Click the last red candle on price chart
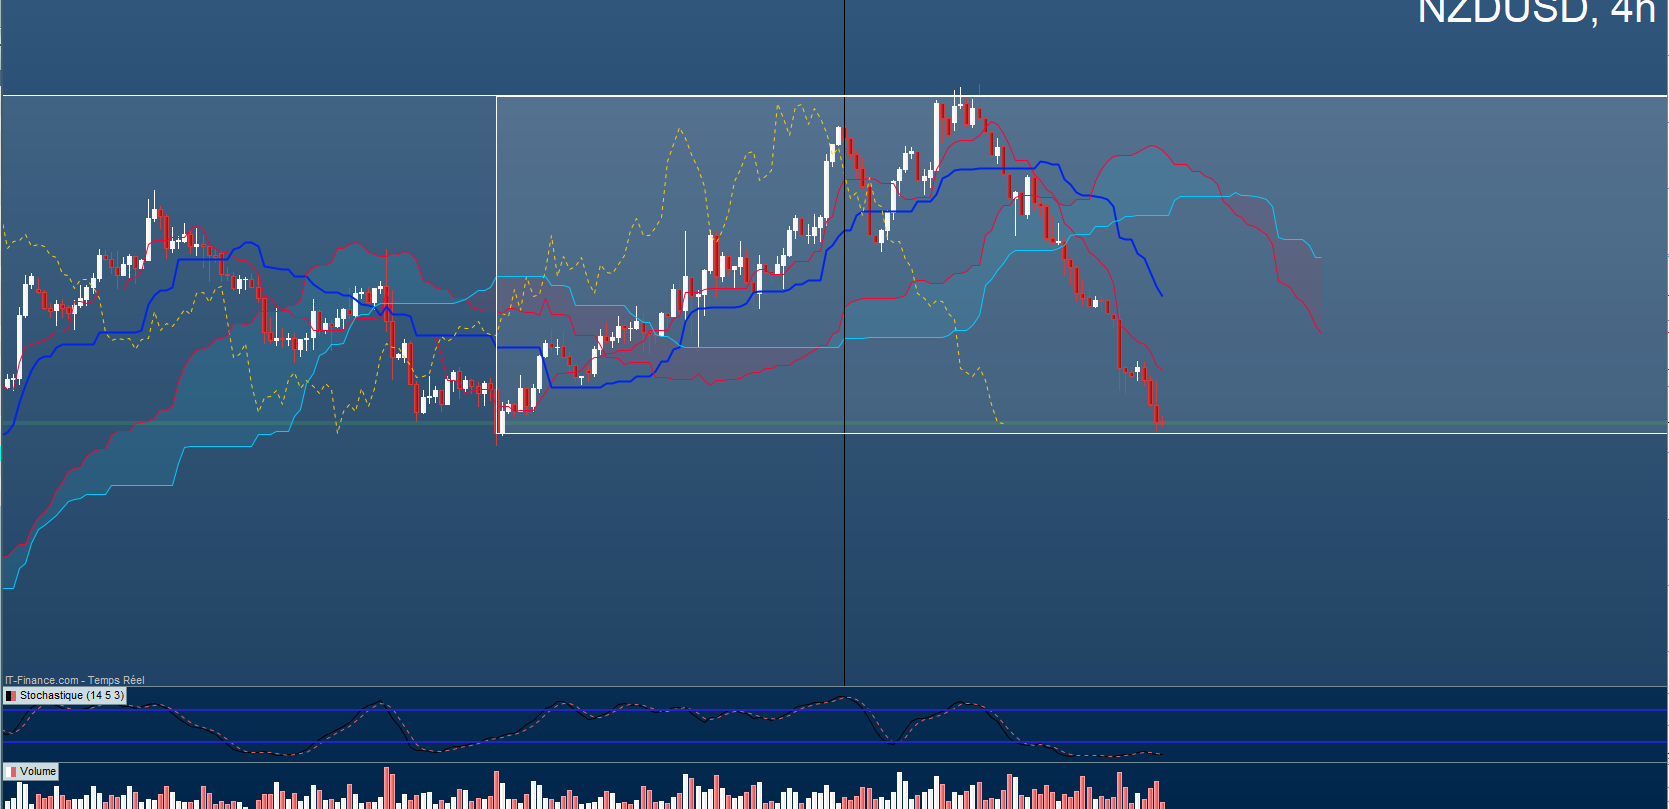1669x809 pixels. pos(1158,415)
